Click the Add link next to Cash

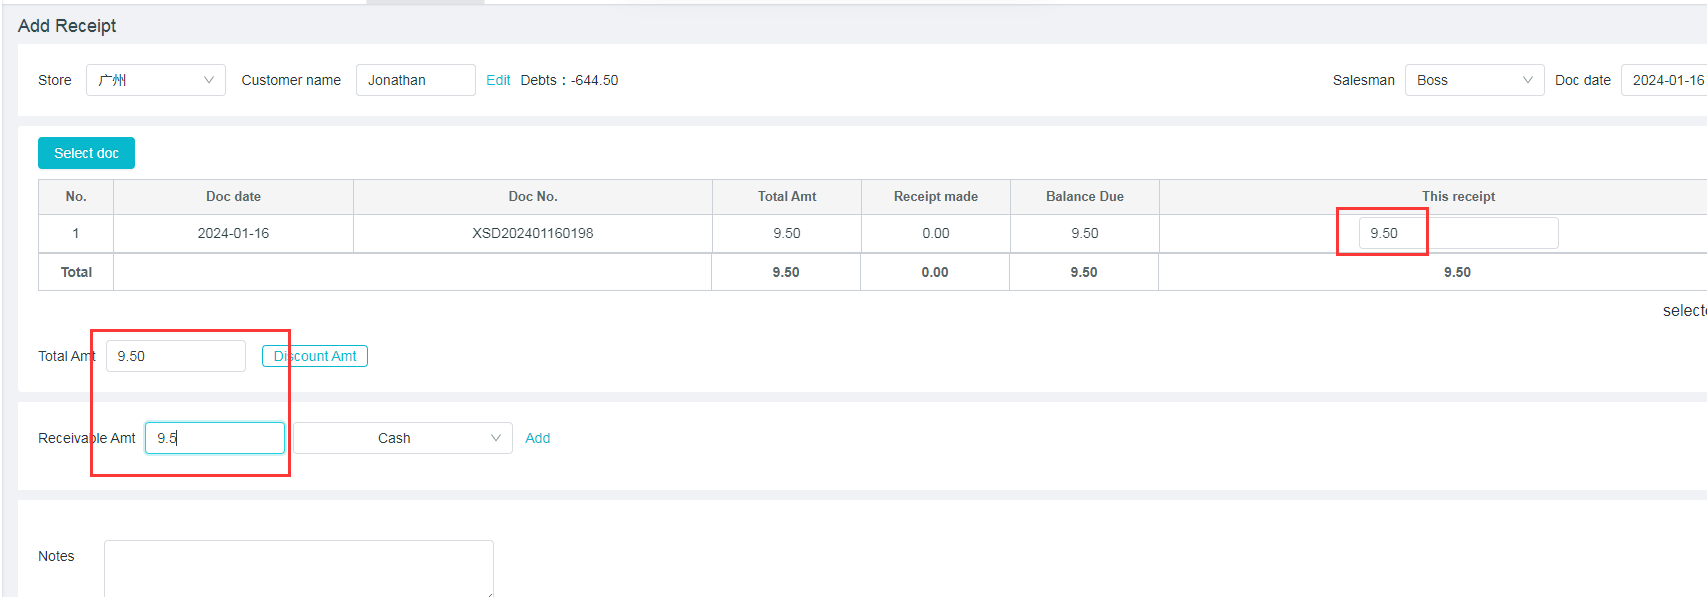(x=537, y=438)
